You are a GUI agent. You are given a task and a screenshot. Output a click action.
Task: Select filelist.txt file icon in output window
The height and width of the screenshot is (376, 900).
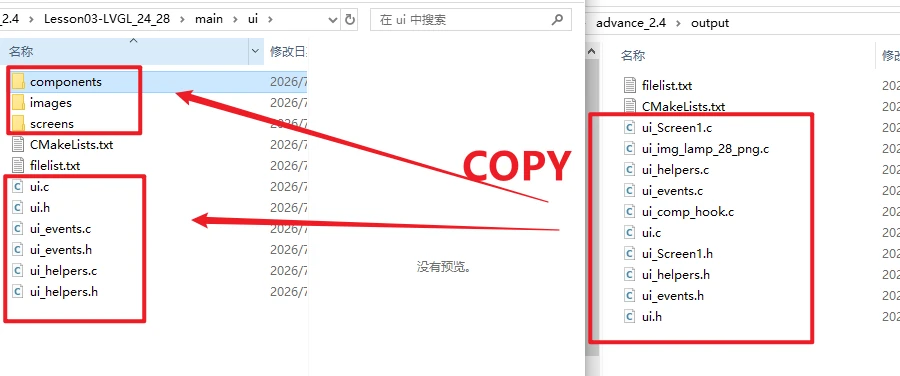coord(630,85)
